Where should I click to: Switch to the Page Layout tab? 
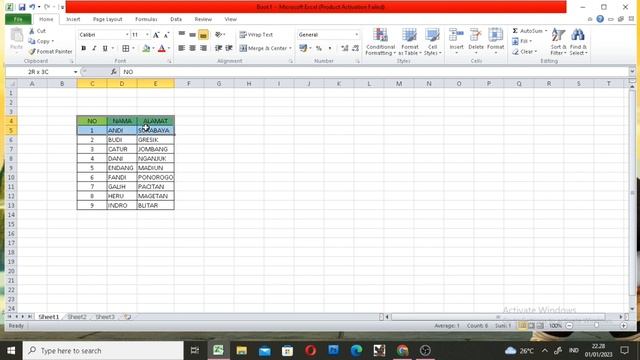pos(107,19)
